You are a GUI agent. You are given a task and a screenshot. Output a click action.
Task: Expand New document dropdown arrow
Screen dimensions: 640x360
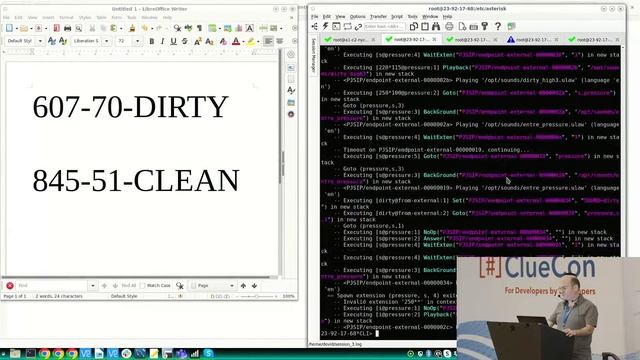click(16, 28)
